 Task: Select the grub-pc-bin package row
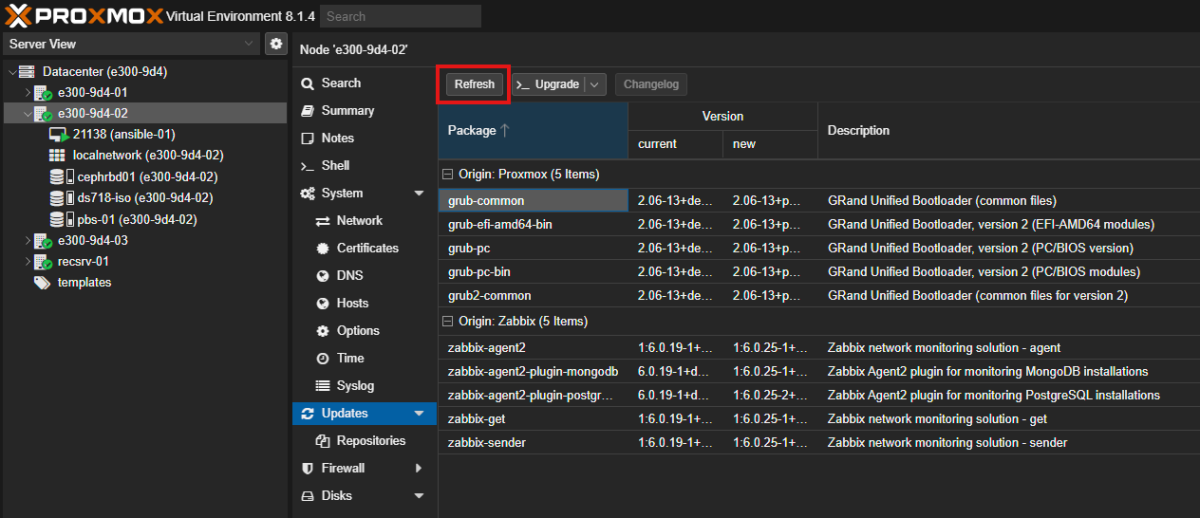[819, 272]
